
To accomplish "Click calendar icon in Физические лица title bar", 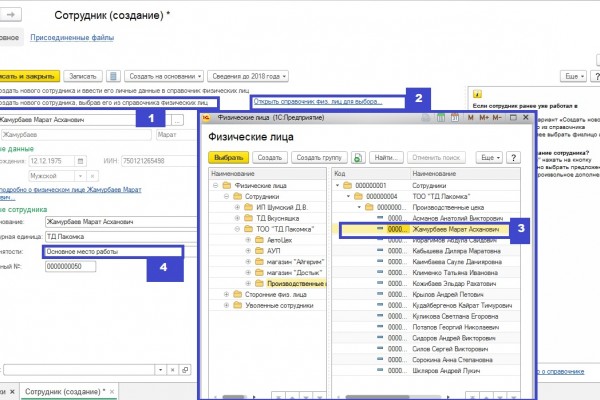I will coord(455,118).
